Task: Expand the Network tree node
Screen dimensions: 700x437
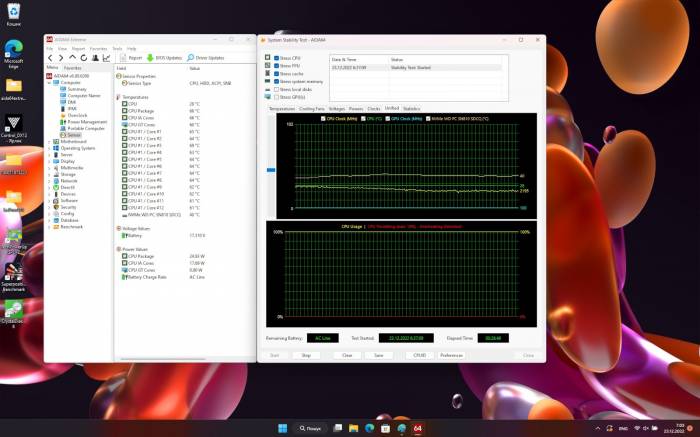Action: pyautogui.click(x=49, y=181)
